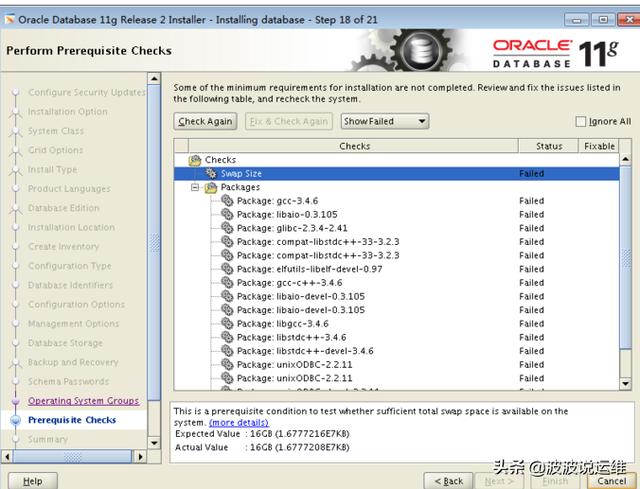Enable the Ignore All checkbox

(x=580, y=121)
